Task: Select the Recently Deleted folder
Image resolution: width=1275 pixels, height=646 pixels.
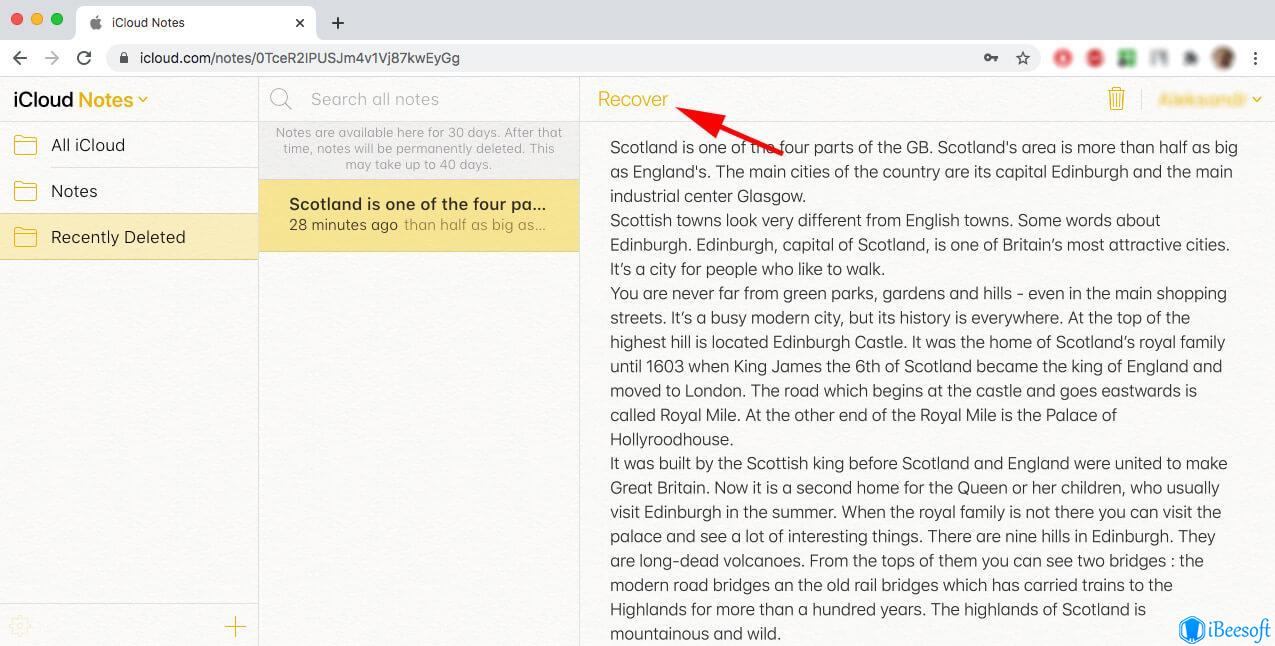Action: click(129, 237)
